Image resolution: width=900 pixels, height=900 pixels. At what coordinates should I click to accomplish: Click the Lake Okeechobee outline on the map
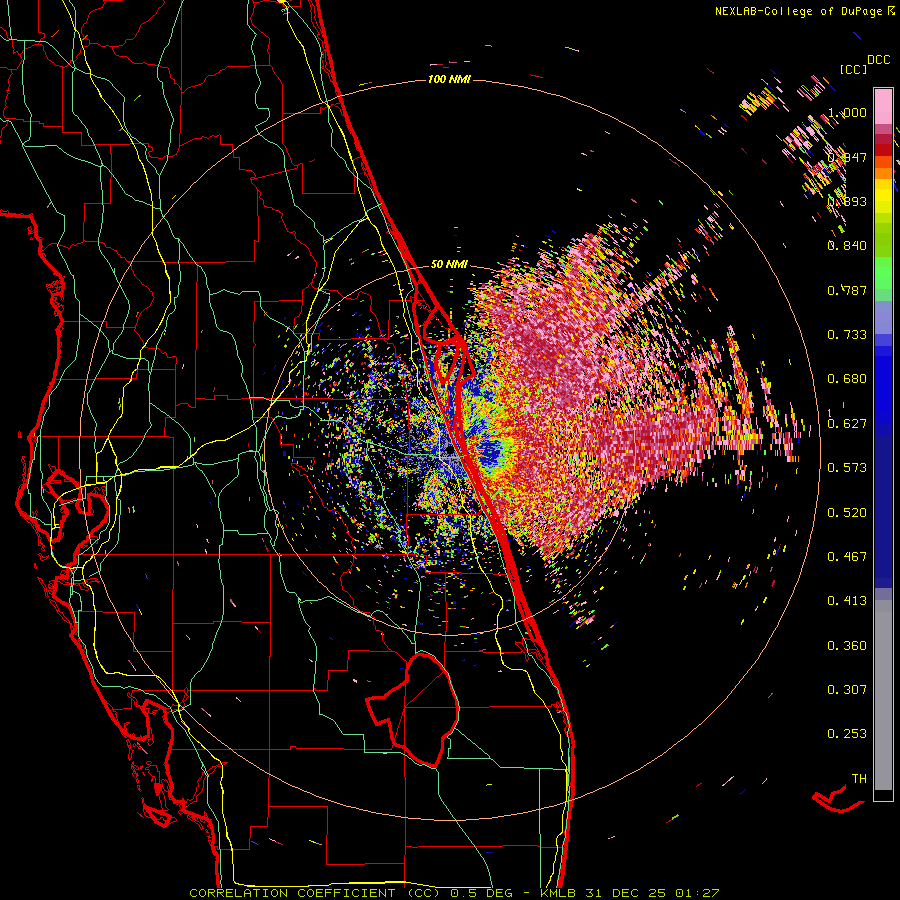(413, 709)
